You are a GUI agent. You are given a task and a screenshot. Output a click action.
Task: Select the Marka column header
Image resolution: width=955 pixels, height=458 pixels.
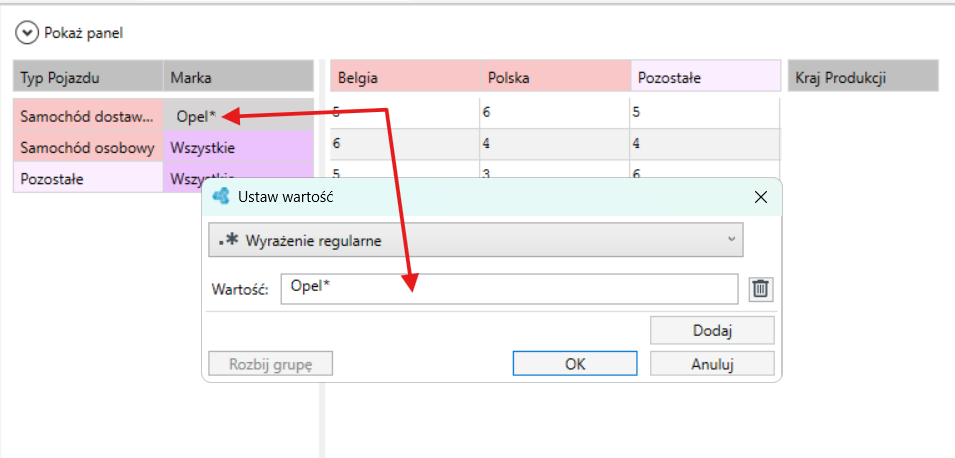[238, 78]
